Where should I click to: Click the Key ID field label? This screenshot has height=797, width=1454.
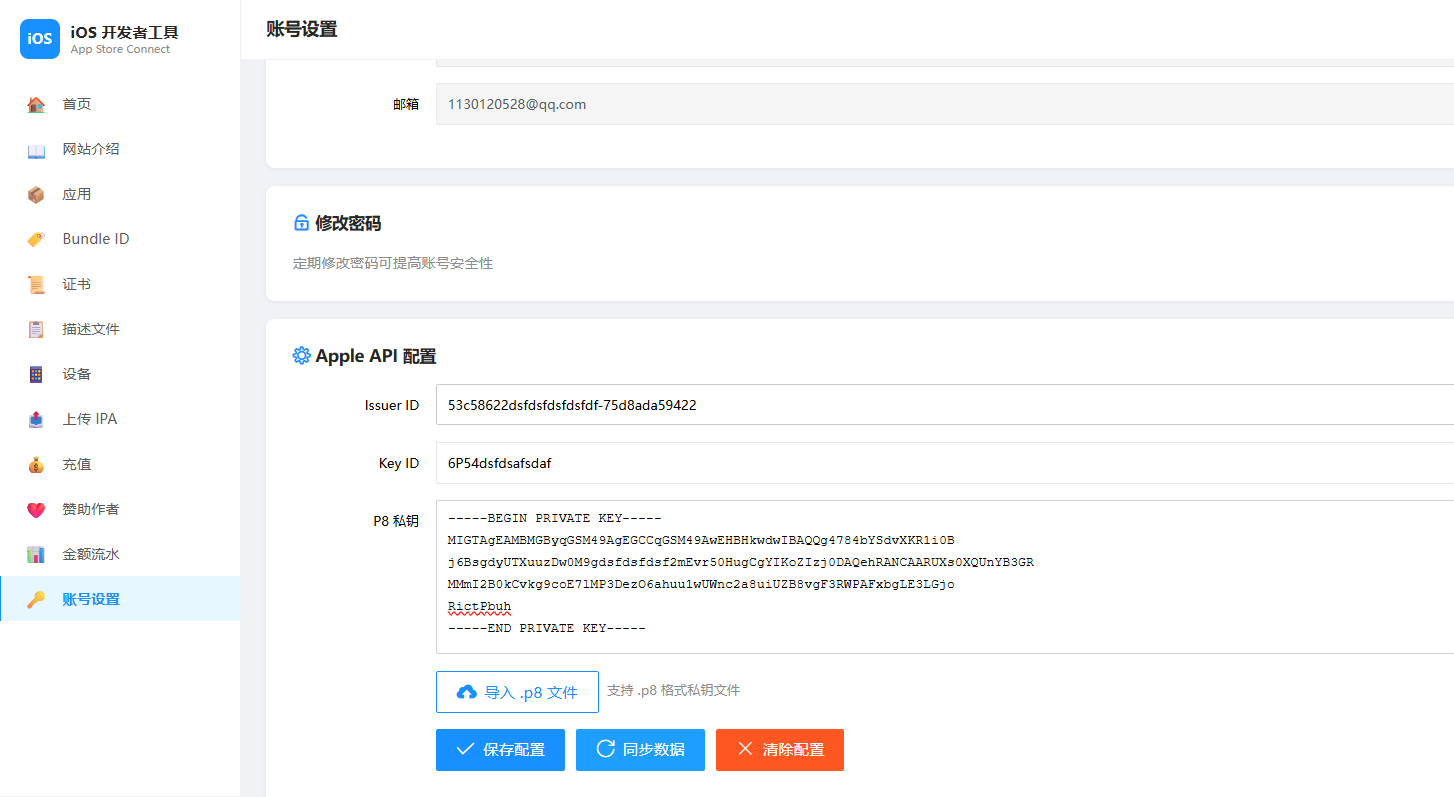pyautogui.click(x=399, y=463)
